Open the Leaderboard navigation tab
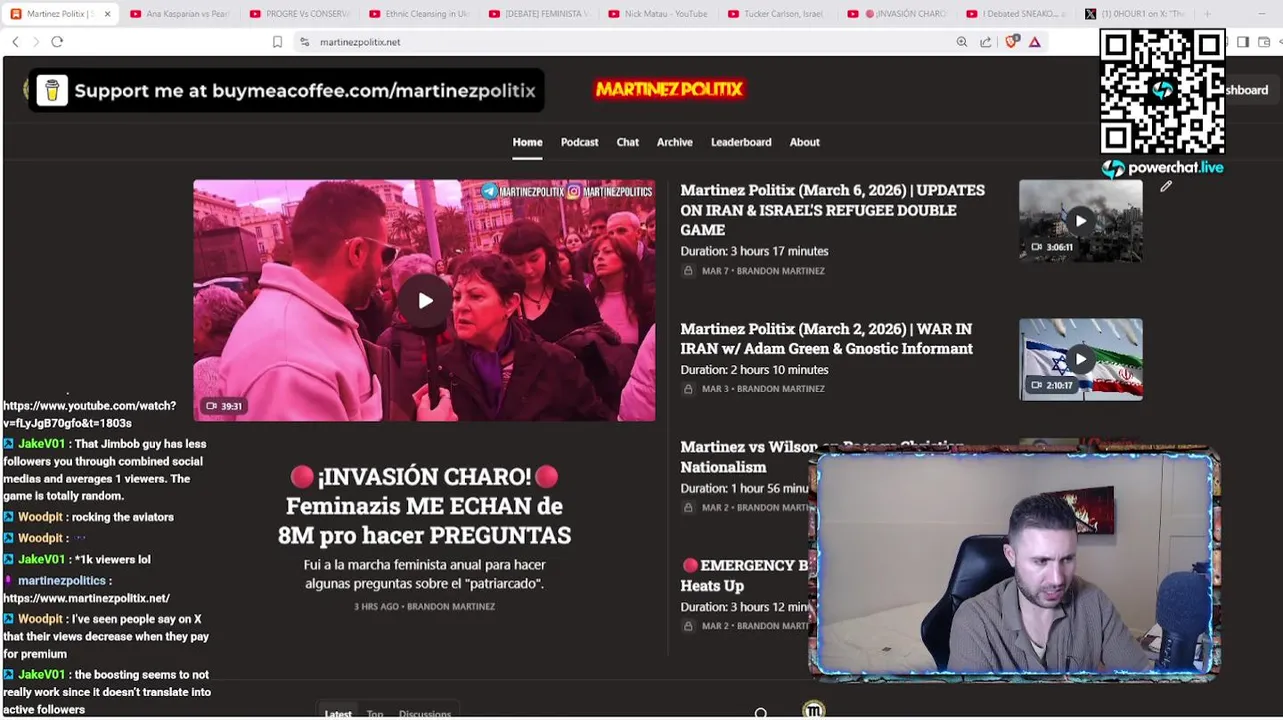The height and width of the screenshot is (720, 1283). tap(741, 142)
